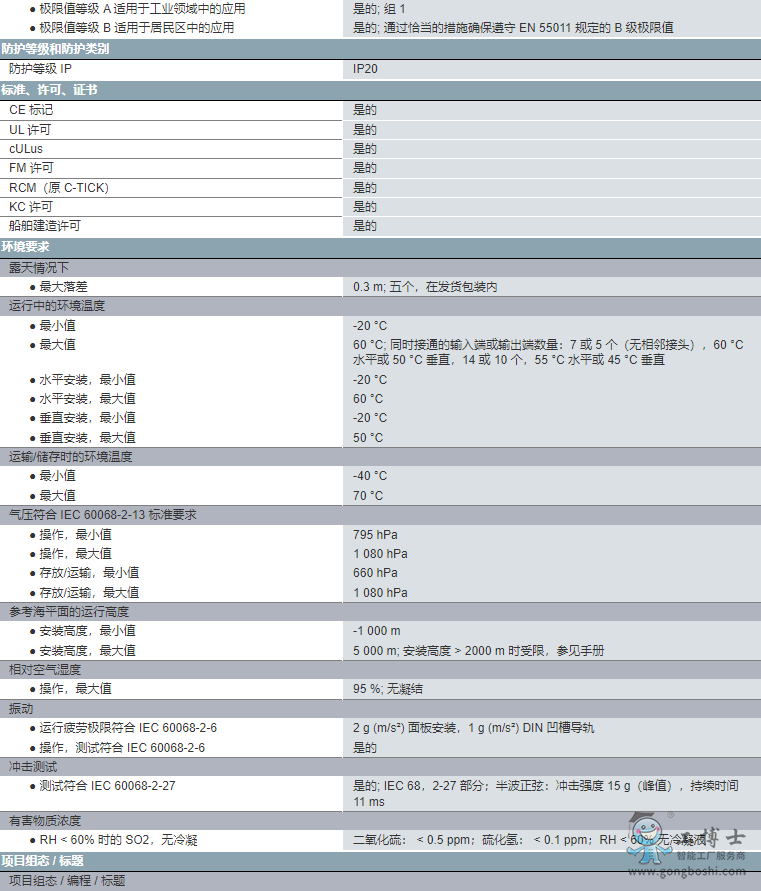Click the CE 标记 row label
The image size is (761, 891).
point(31,110)
